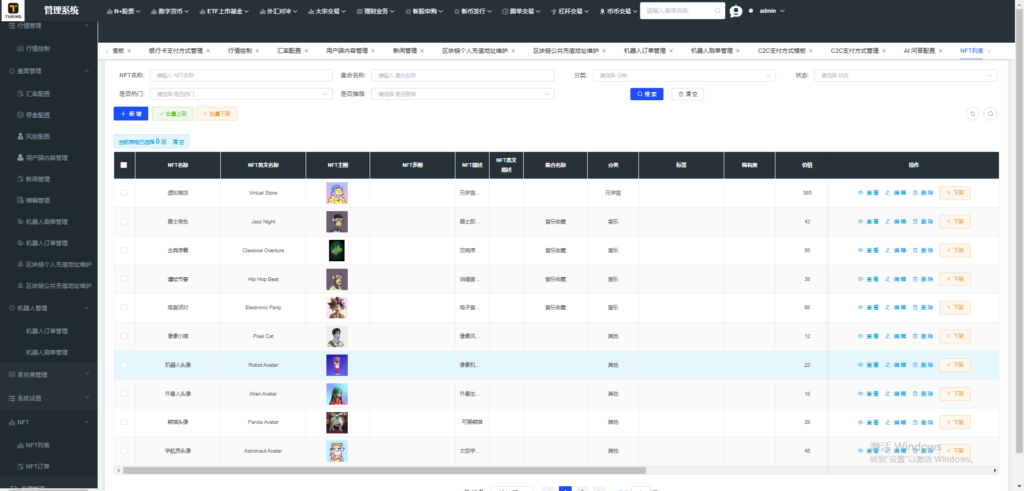Open the admin user dropdown

(x=771, y=11)
